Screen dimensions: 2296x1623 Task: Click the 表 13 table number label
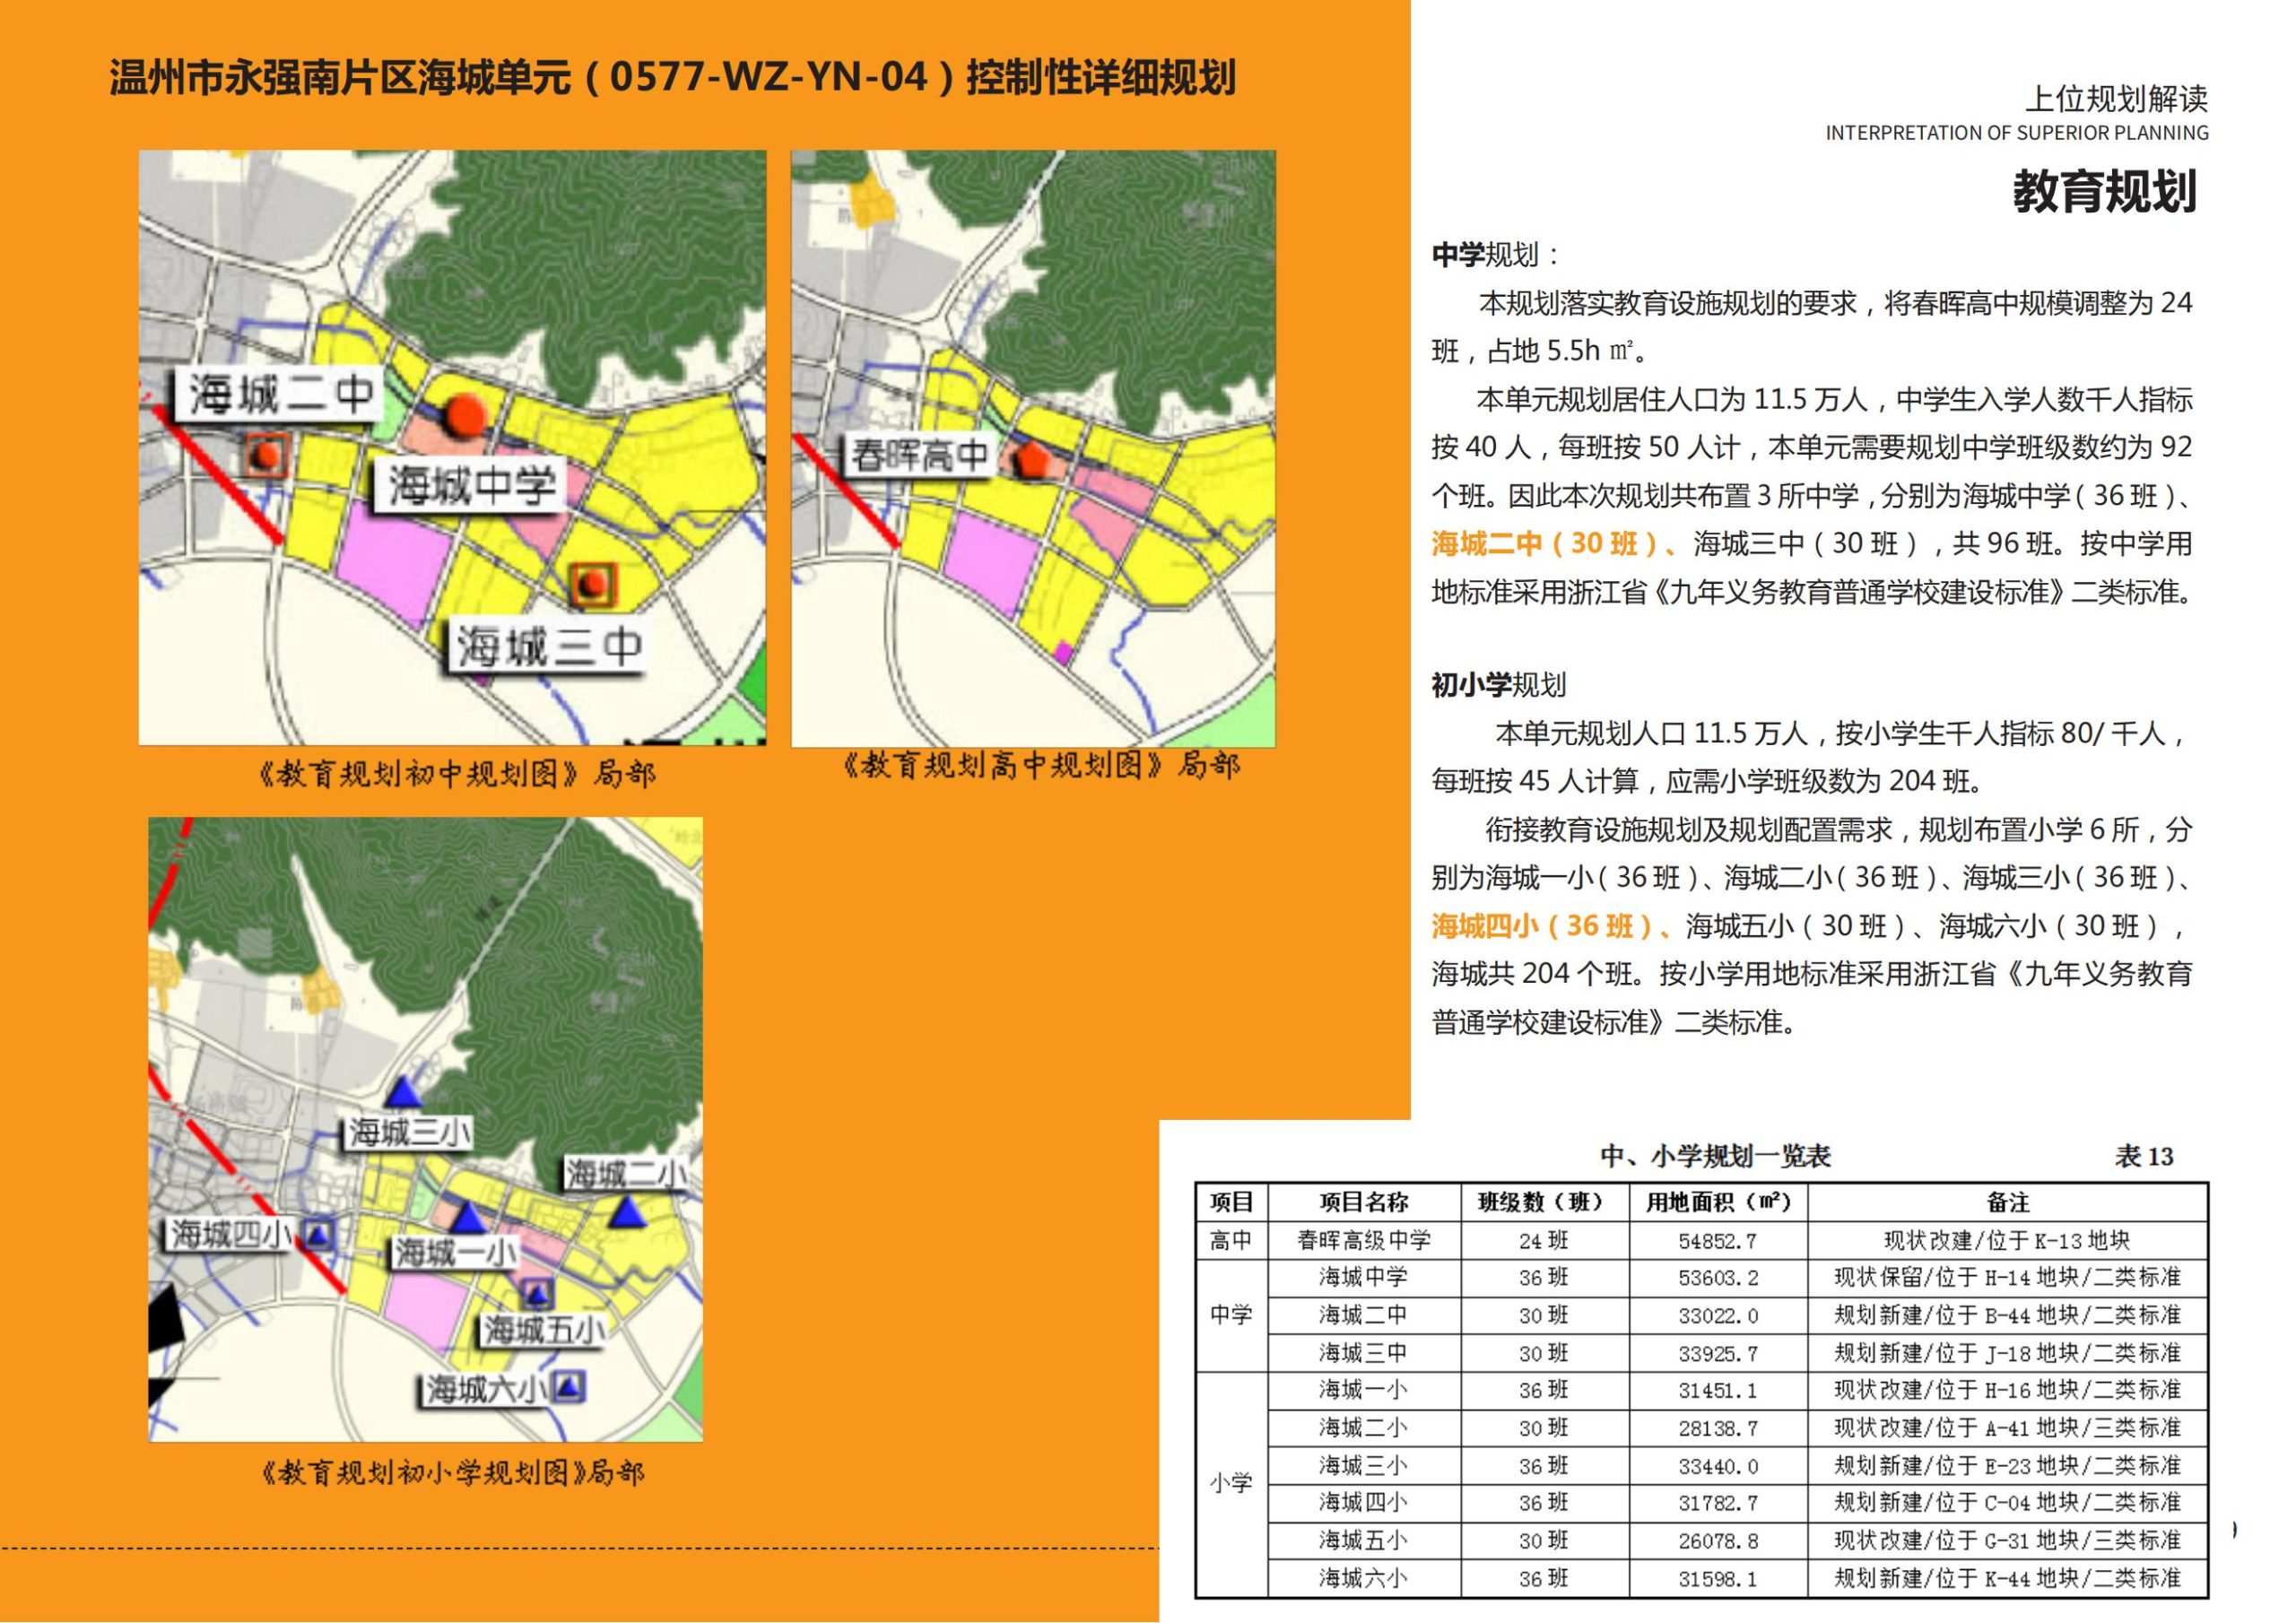pos(2145,1156)
